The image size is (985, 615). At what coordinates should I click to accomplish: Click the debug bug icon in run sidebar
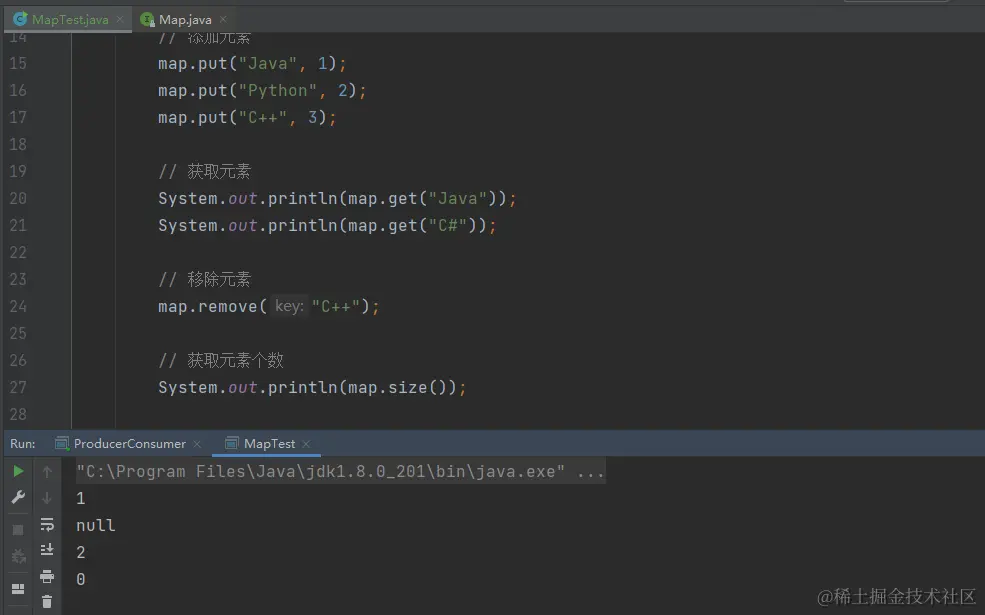tap(18, 557)
